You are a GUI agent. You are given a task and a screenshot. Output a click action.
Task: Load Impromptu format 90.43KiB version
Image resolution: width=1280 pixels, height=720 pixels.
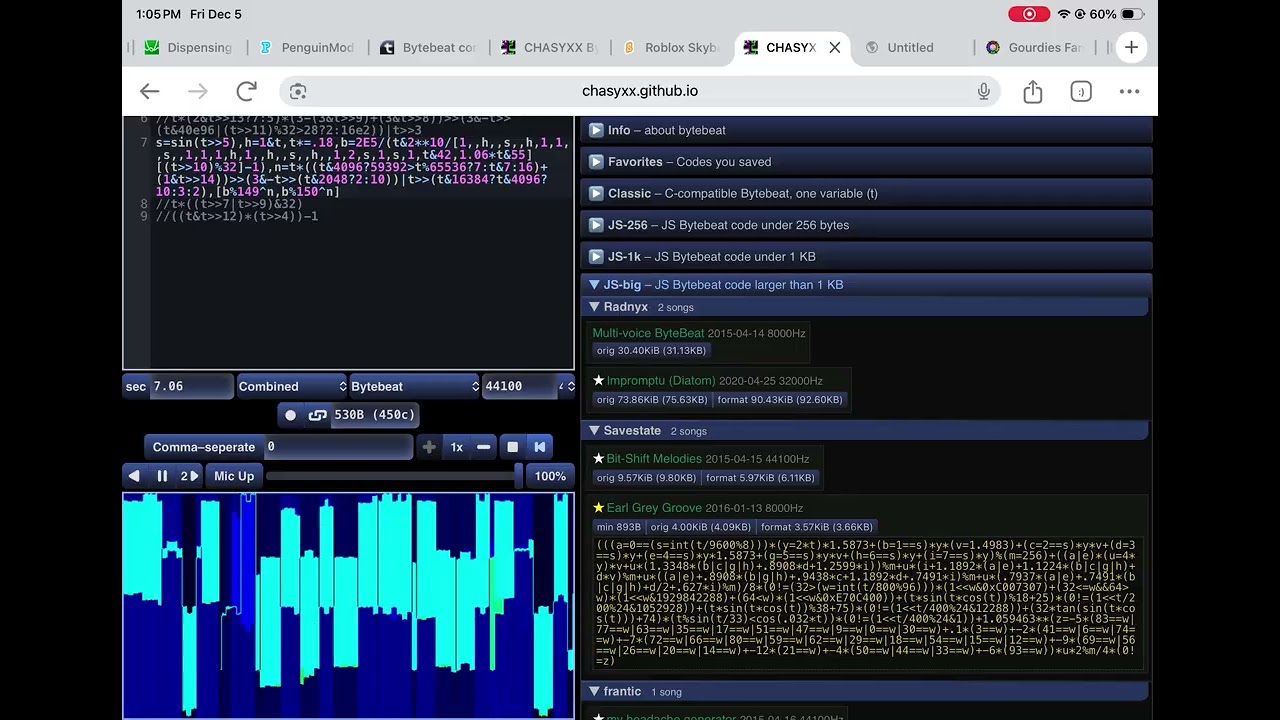pos(780,400)
